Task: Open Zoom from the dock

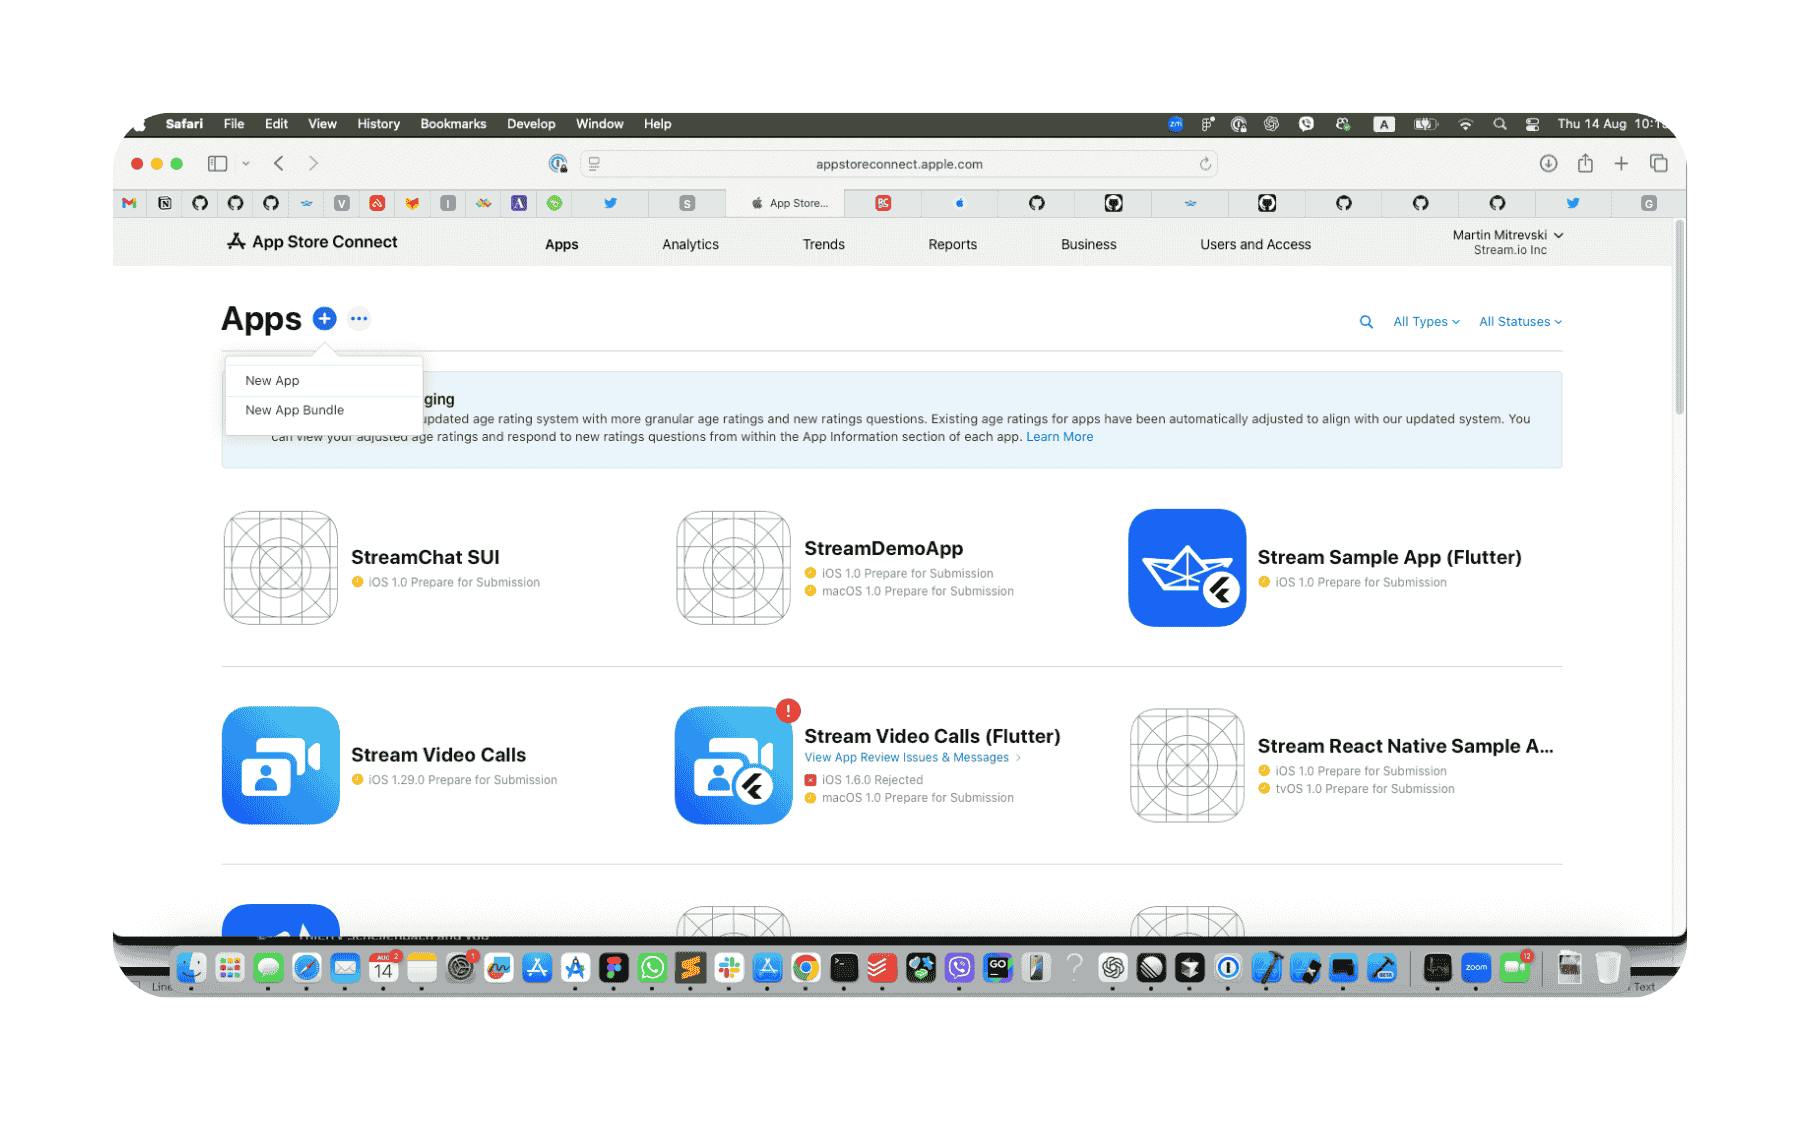Action: (x=1476, y=967)
